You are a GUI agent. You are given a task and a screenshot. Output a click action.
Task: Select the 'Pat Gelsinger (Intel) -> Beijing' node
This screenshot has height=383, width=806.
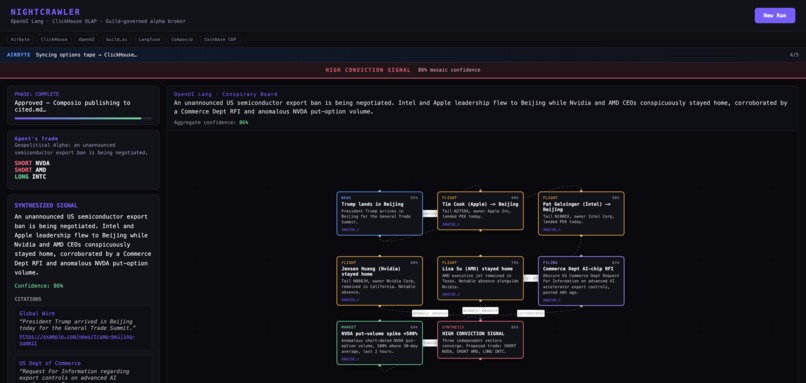[x=581, y=213]
